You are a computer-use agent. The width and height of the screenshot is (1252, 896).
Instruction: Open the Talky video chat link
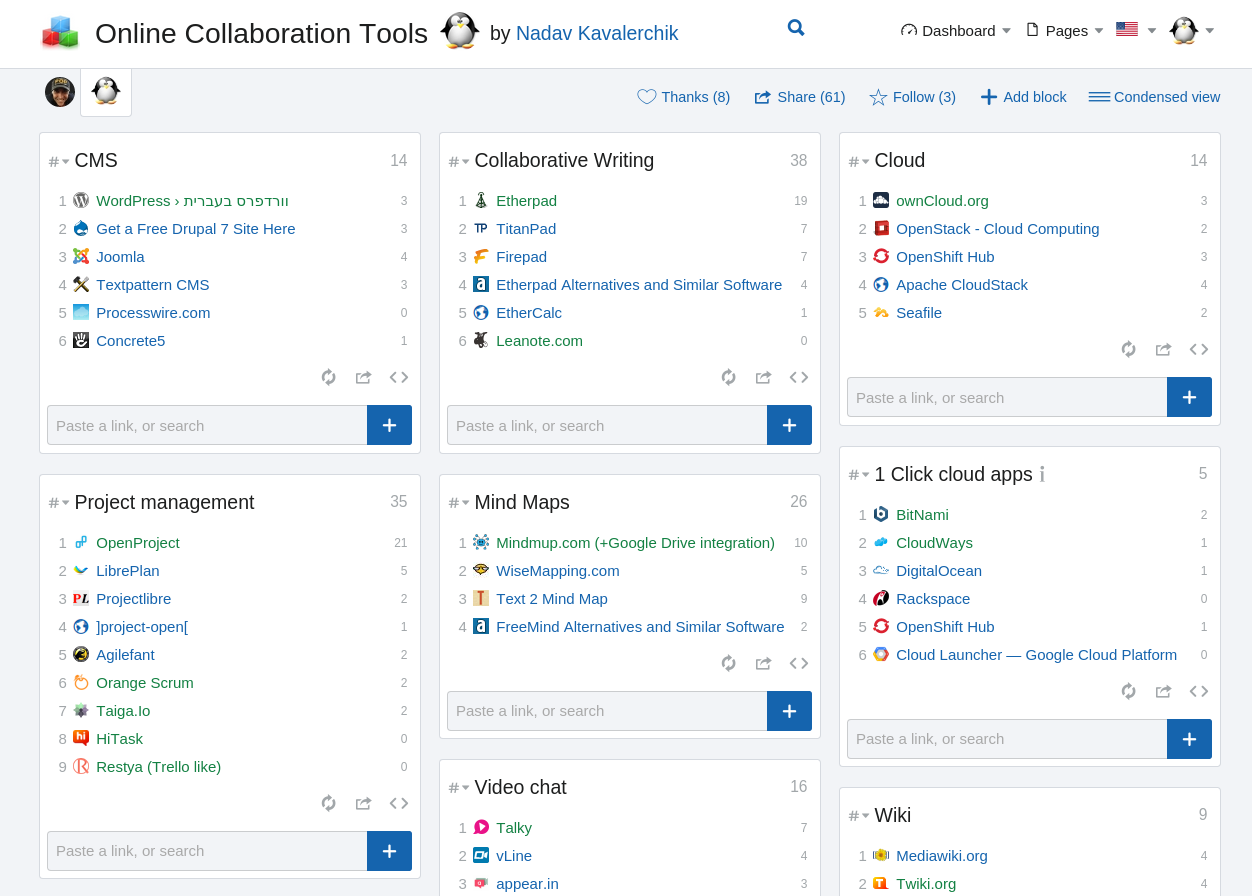click(514, 828)
